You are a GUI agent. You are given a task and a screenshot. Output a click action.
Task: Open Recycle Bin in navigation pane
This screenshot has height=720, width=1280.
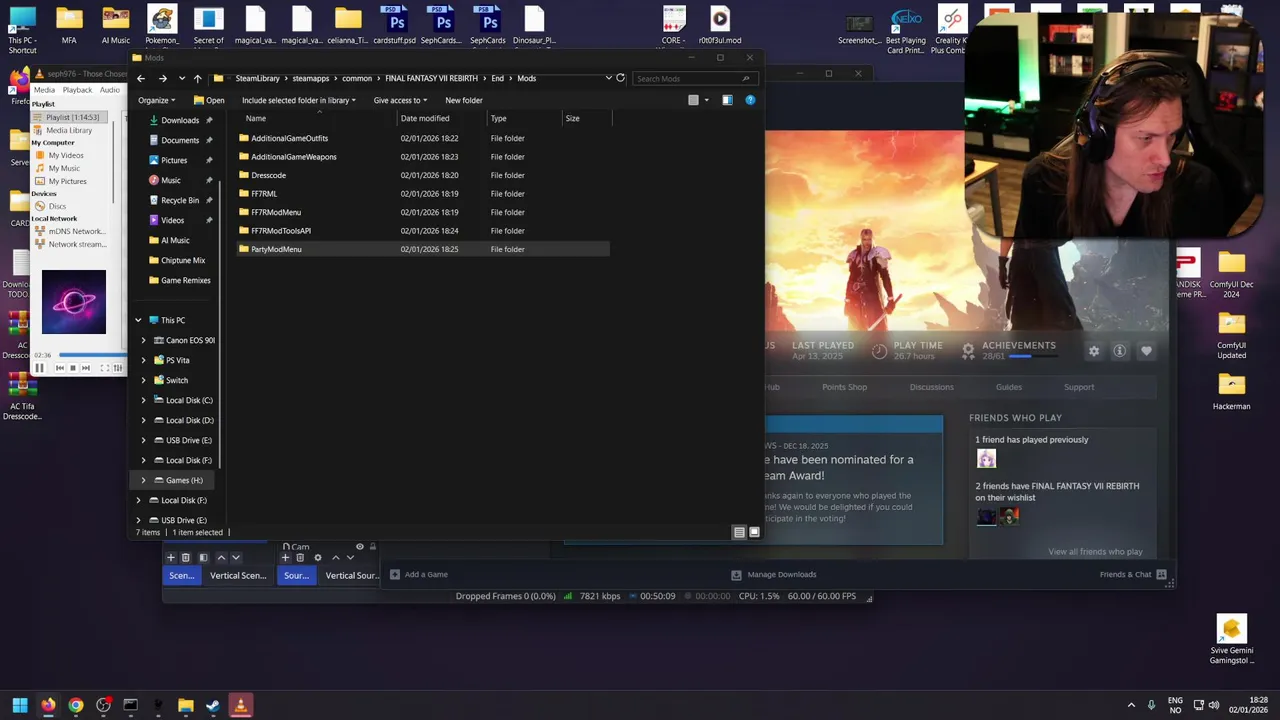pyautogui.click(x=180, y=200)
